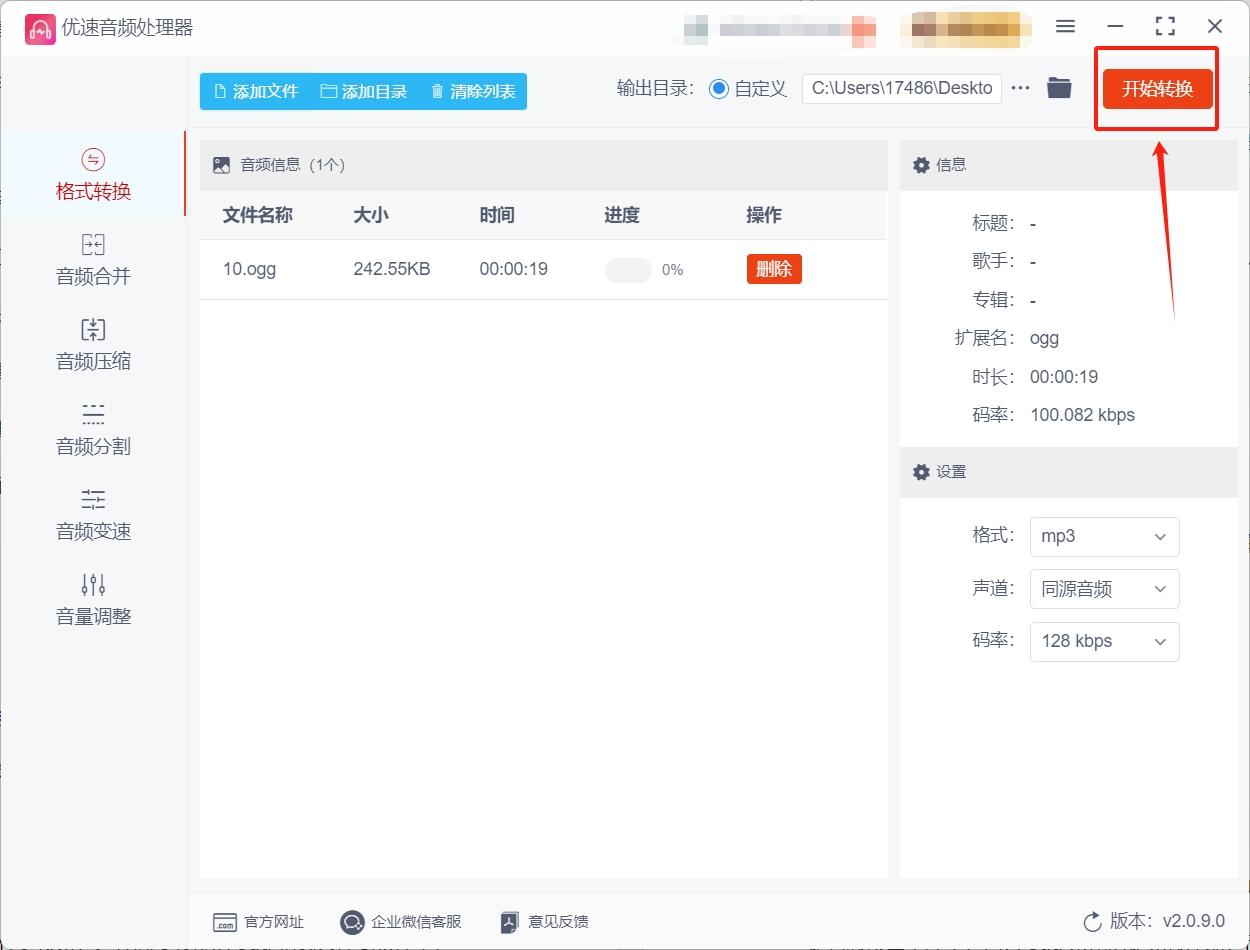
Task: Select the 音量调整 tool
Action: pyautogui.click(x=93, y=598)
